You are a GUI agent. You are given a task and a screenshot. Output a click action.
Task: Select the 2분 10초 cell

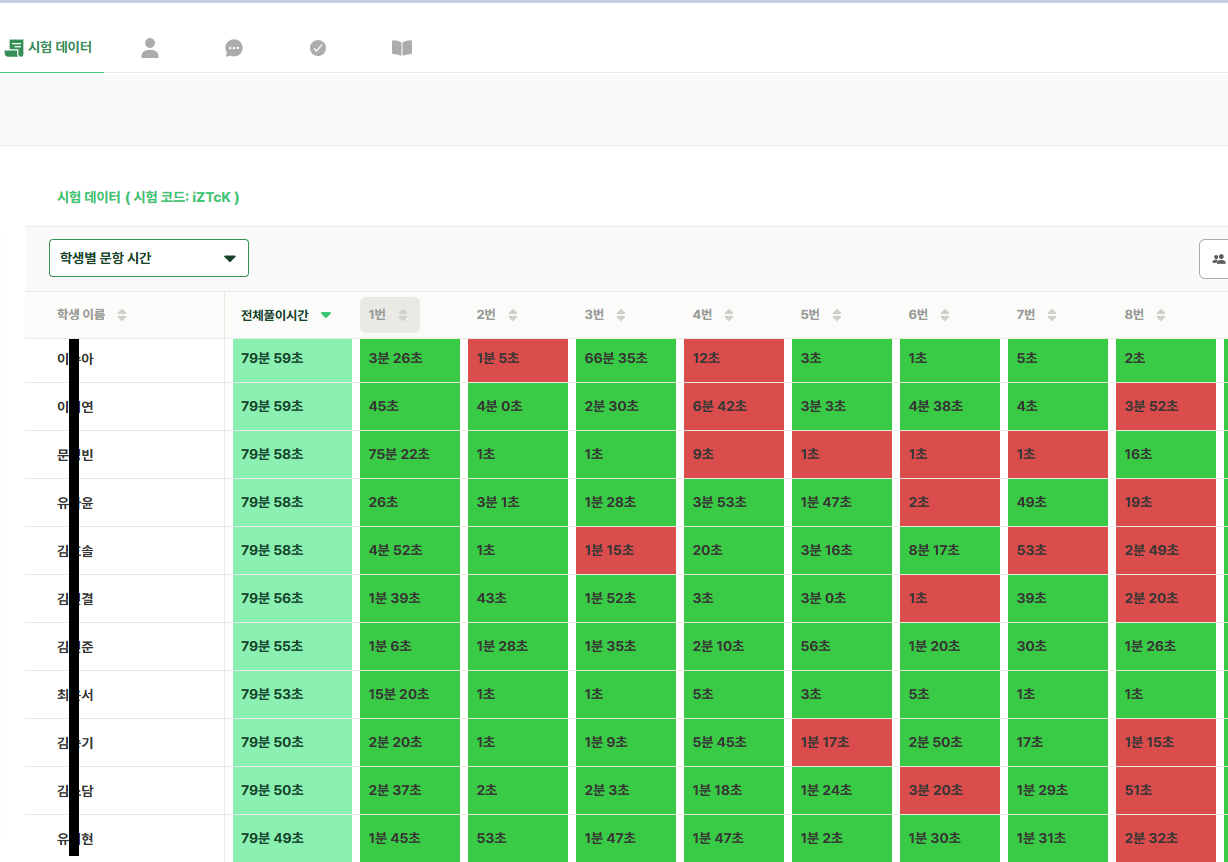734,646
